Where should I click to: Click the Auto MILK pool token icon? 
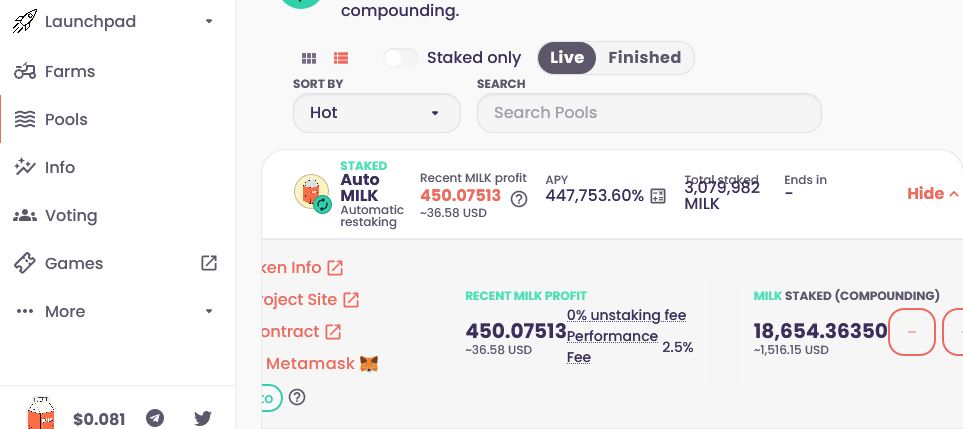(x=313, y=193)
